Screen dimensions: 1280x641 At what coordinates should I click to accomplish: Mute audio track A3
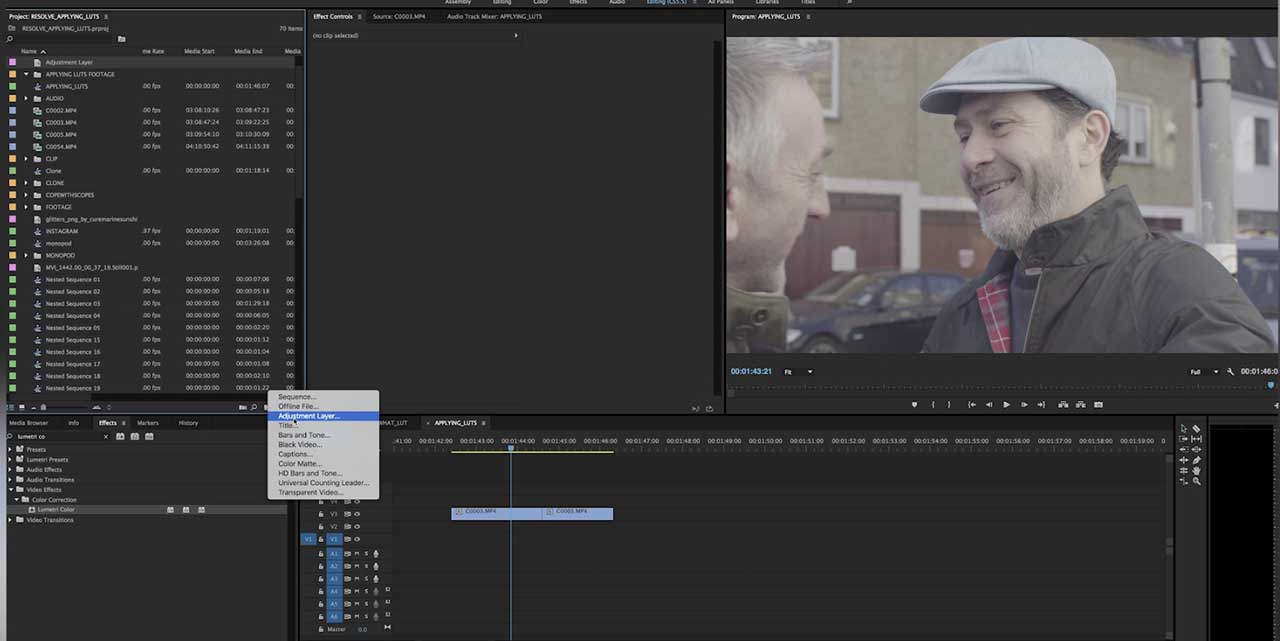357,579
